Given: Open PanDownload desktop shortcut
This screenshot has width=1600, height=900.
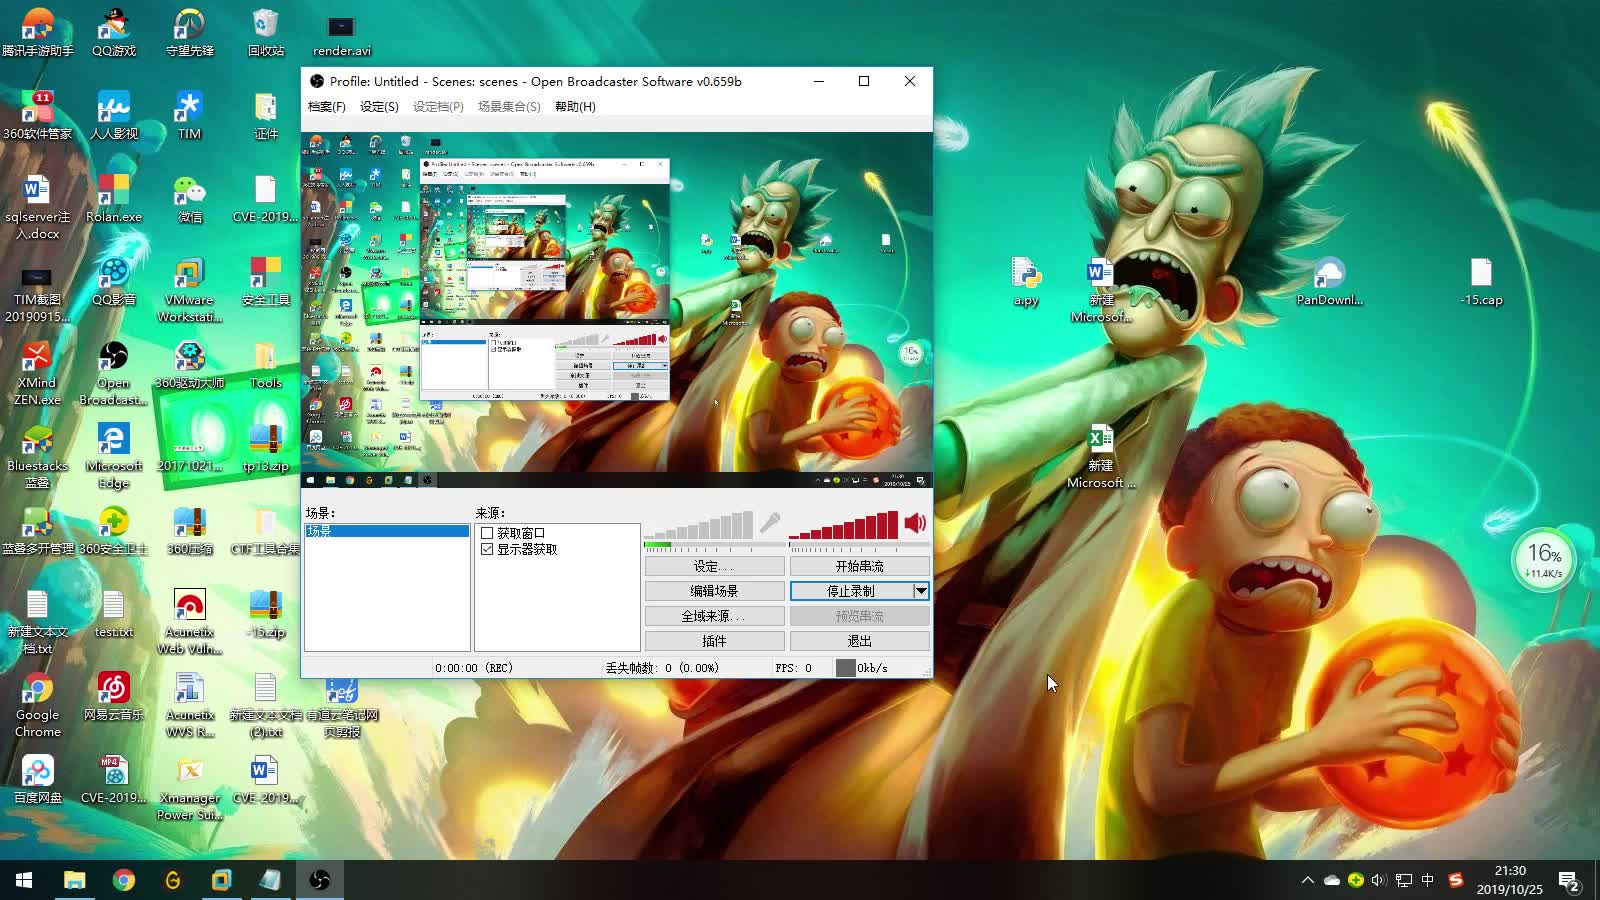Looking at the screenshot, I should tap(1330, 281).
